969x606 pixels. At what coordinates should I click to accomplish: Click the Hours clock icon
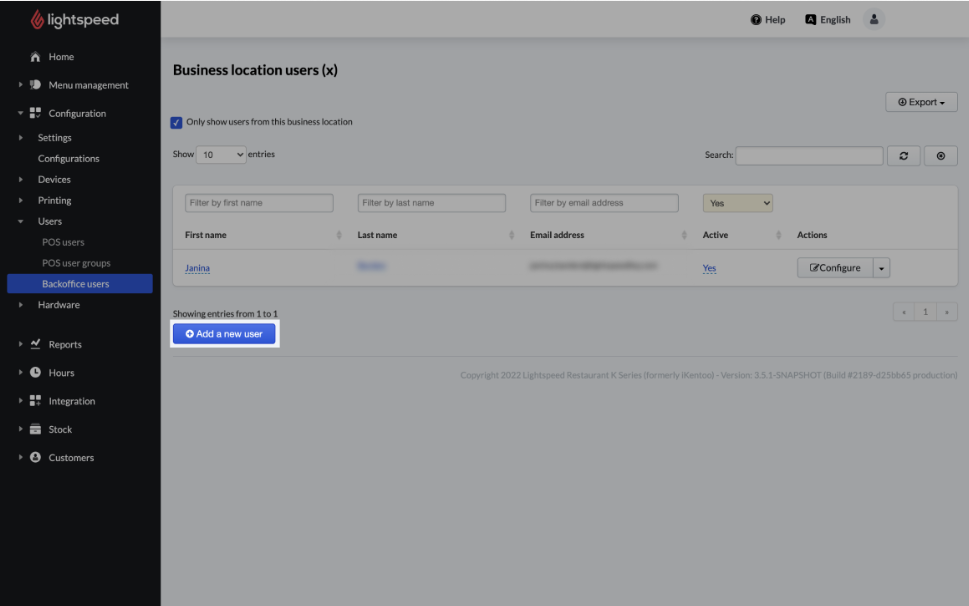[36, 373]
